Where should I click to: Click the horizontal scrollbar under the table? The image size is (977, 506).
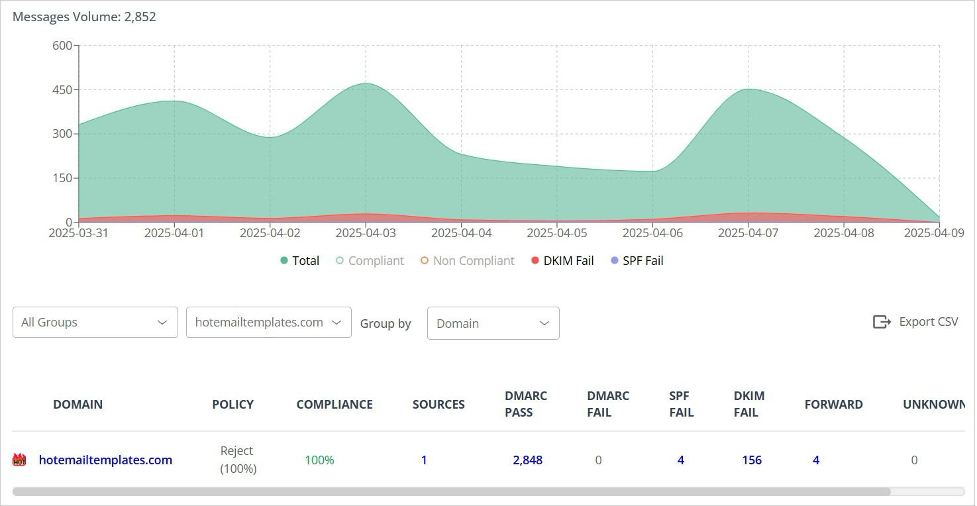450,492
